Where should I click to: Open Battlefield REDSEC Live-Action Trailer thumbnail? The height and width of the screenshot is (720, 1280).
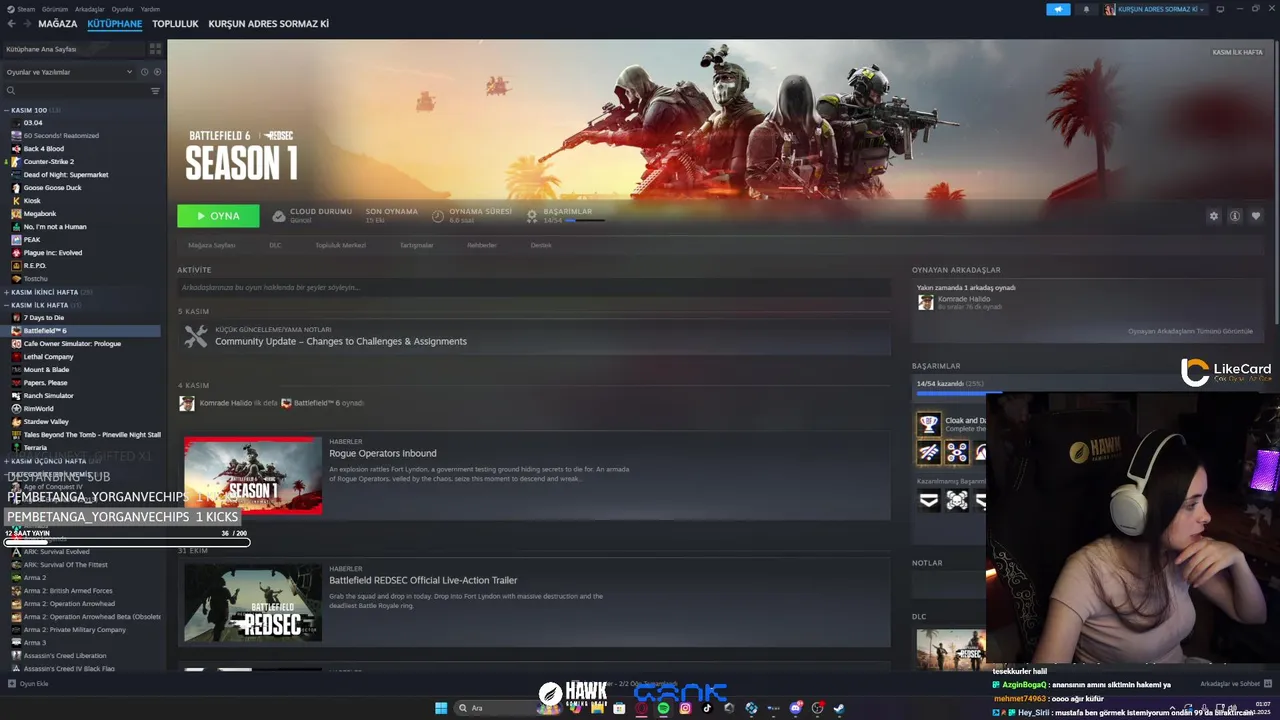253,603
